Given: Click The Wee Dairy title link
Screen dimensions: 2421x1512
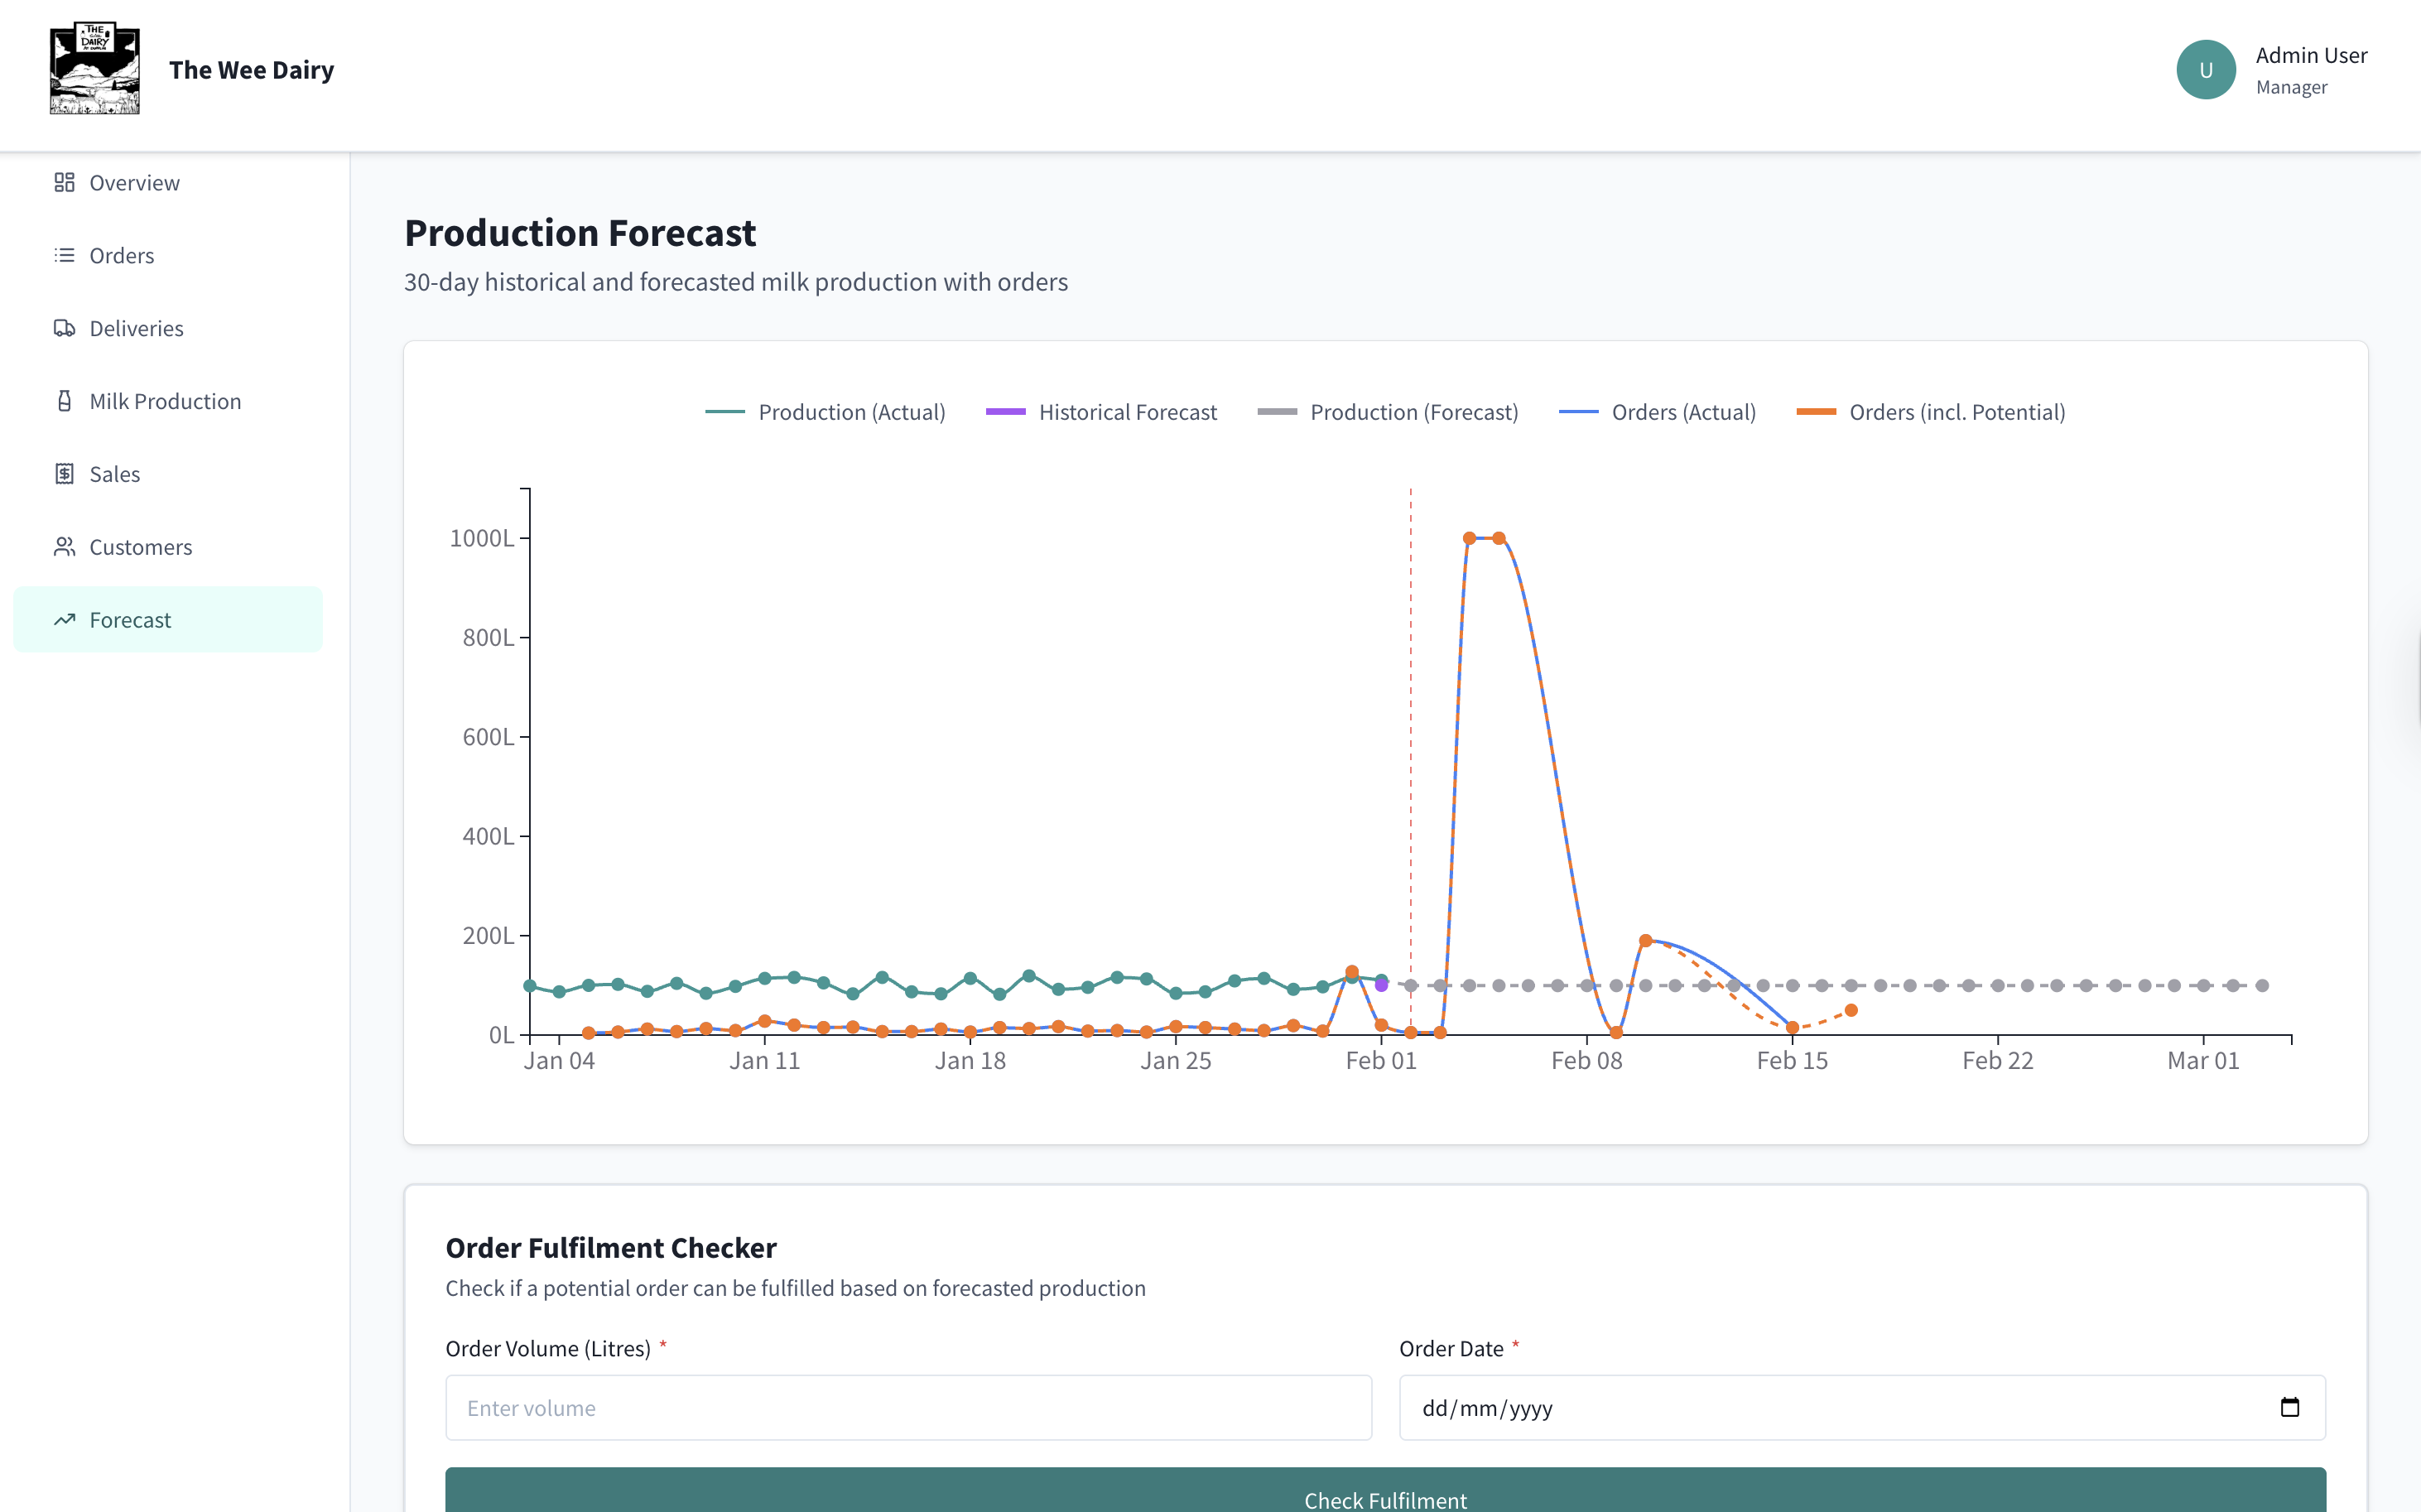Looking at the screenshot, I should click(251, 70).
